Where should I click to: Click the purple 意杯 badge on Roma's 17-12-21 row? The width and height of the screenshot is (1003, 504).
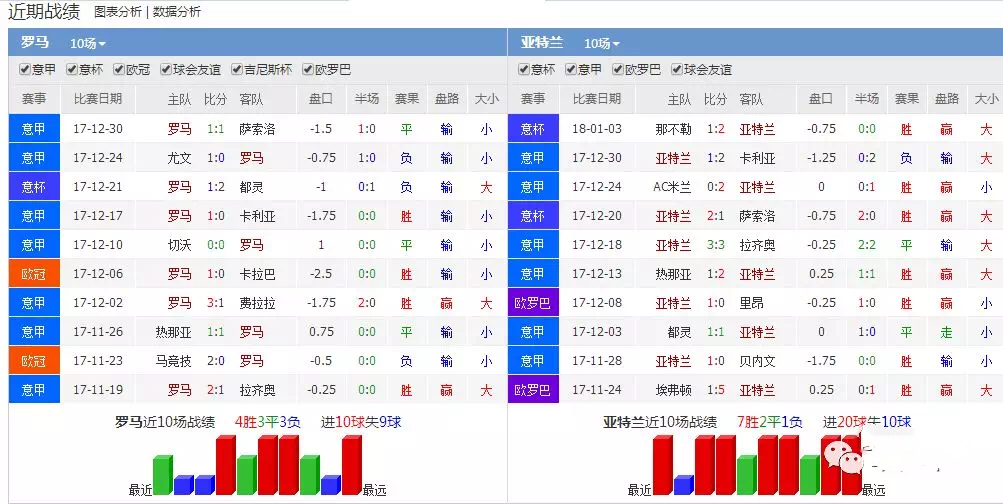[x=34, y=186]
